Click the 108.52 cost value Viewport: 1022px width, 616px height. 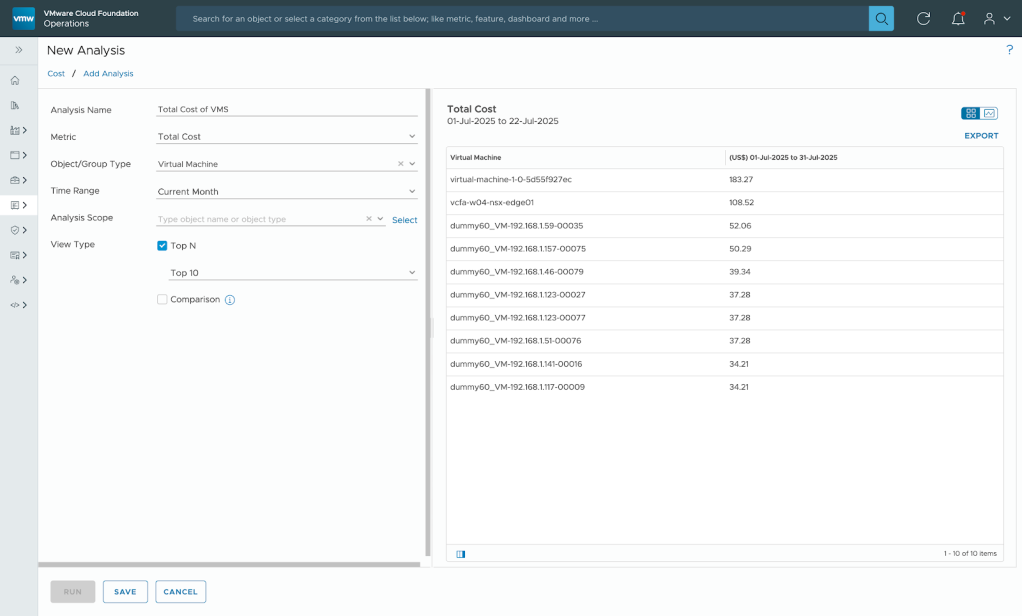[x=742, y=203]
